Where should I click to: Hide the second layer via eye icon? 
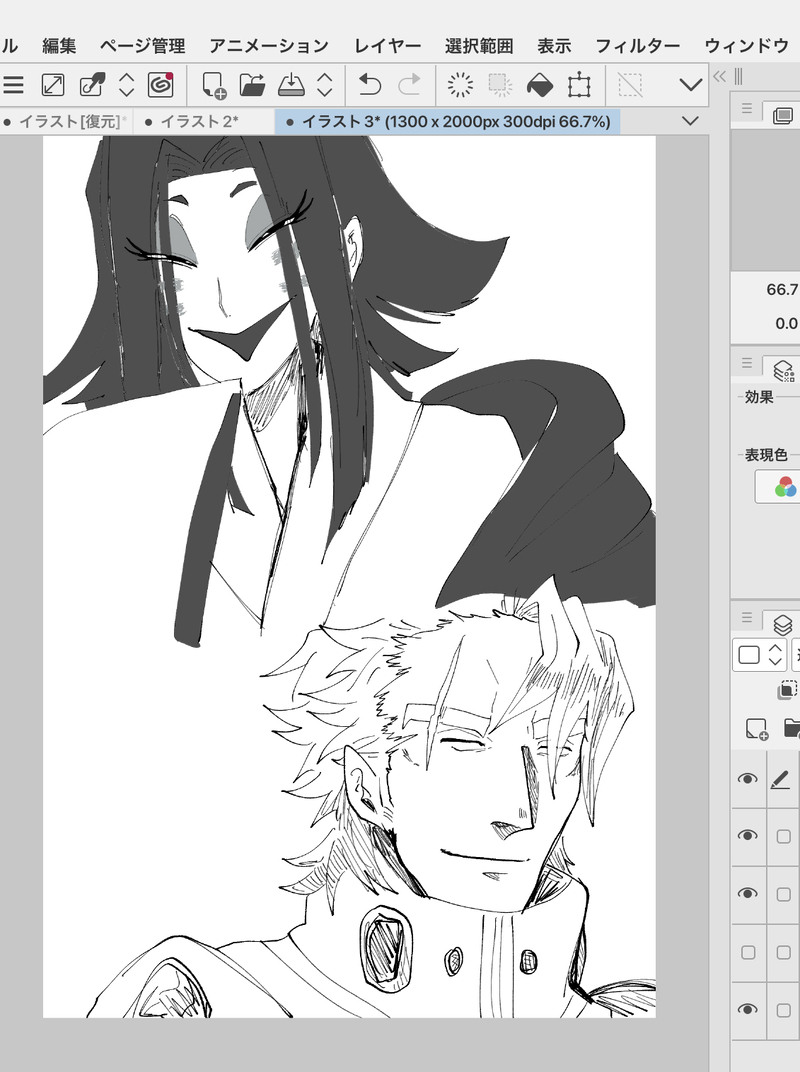(747, 835)
